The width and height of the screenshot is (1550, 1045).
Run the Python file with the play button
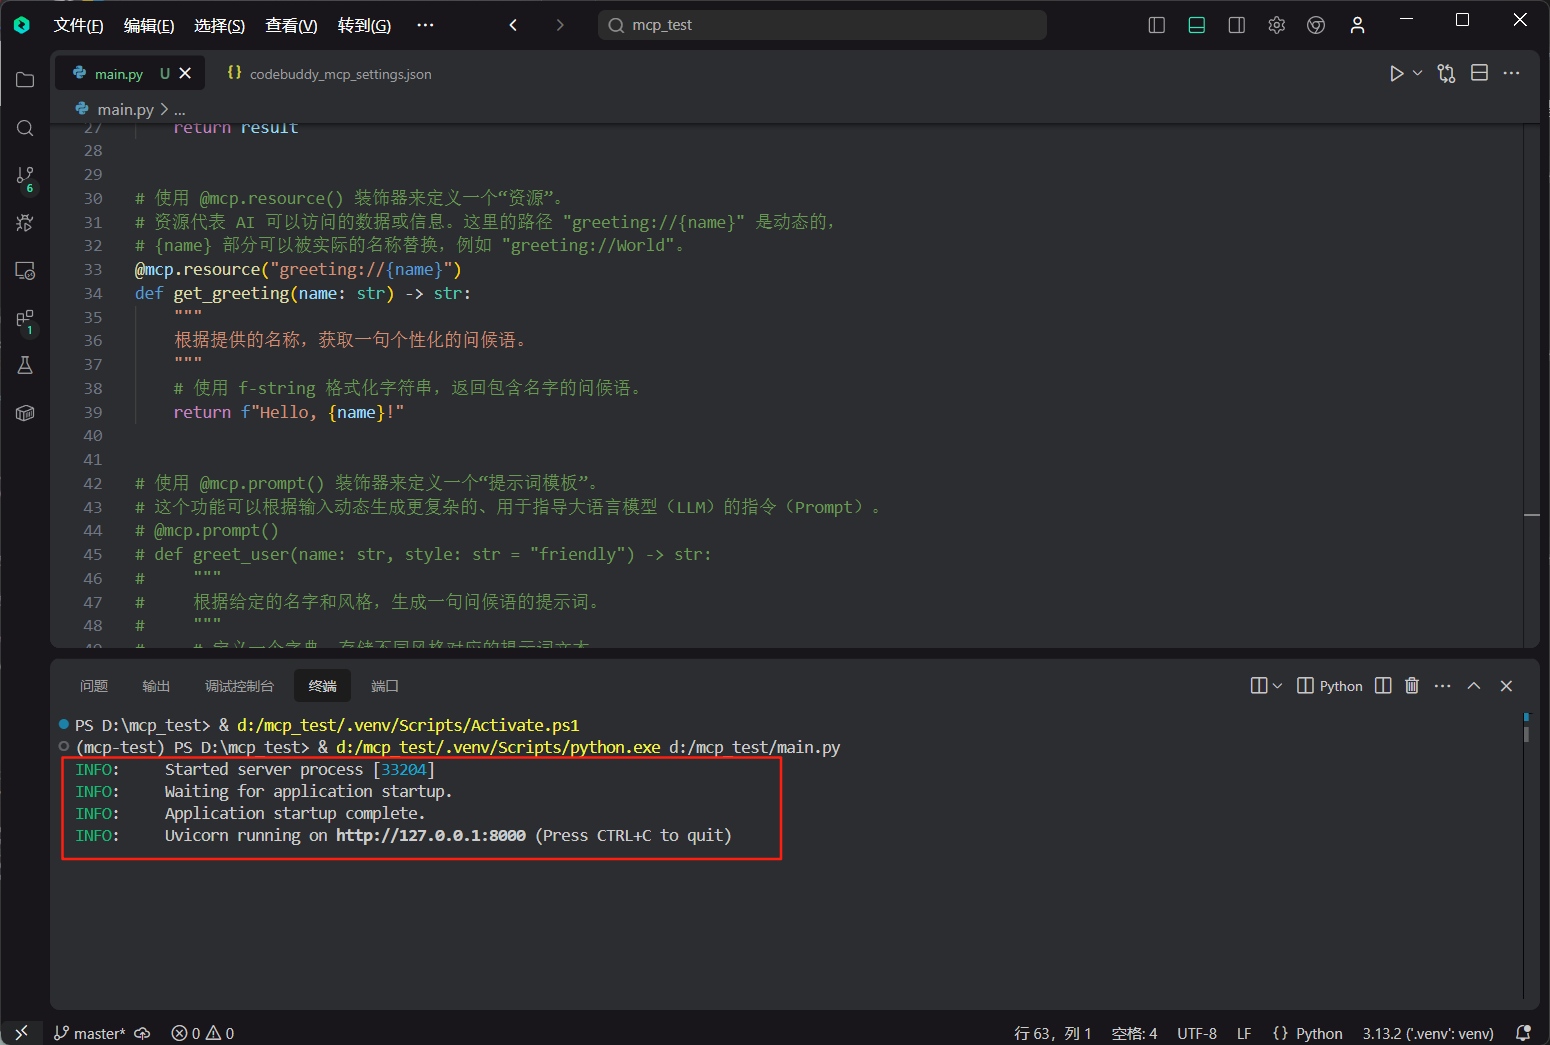coord(1396,73)
